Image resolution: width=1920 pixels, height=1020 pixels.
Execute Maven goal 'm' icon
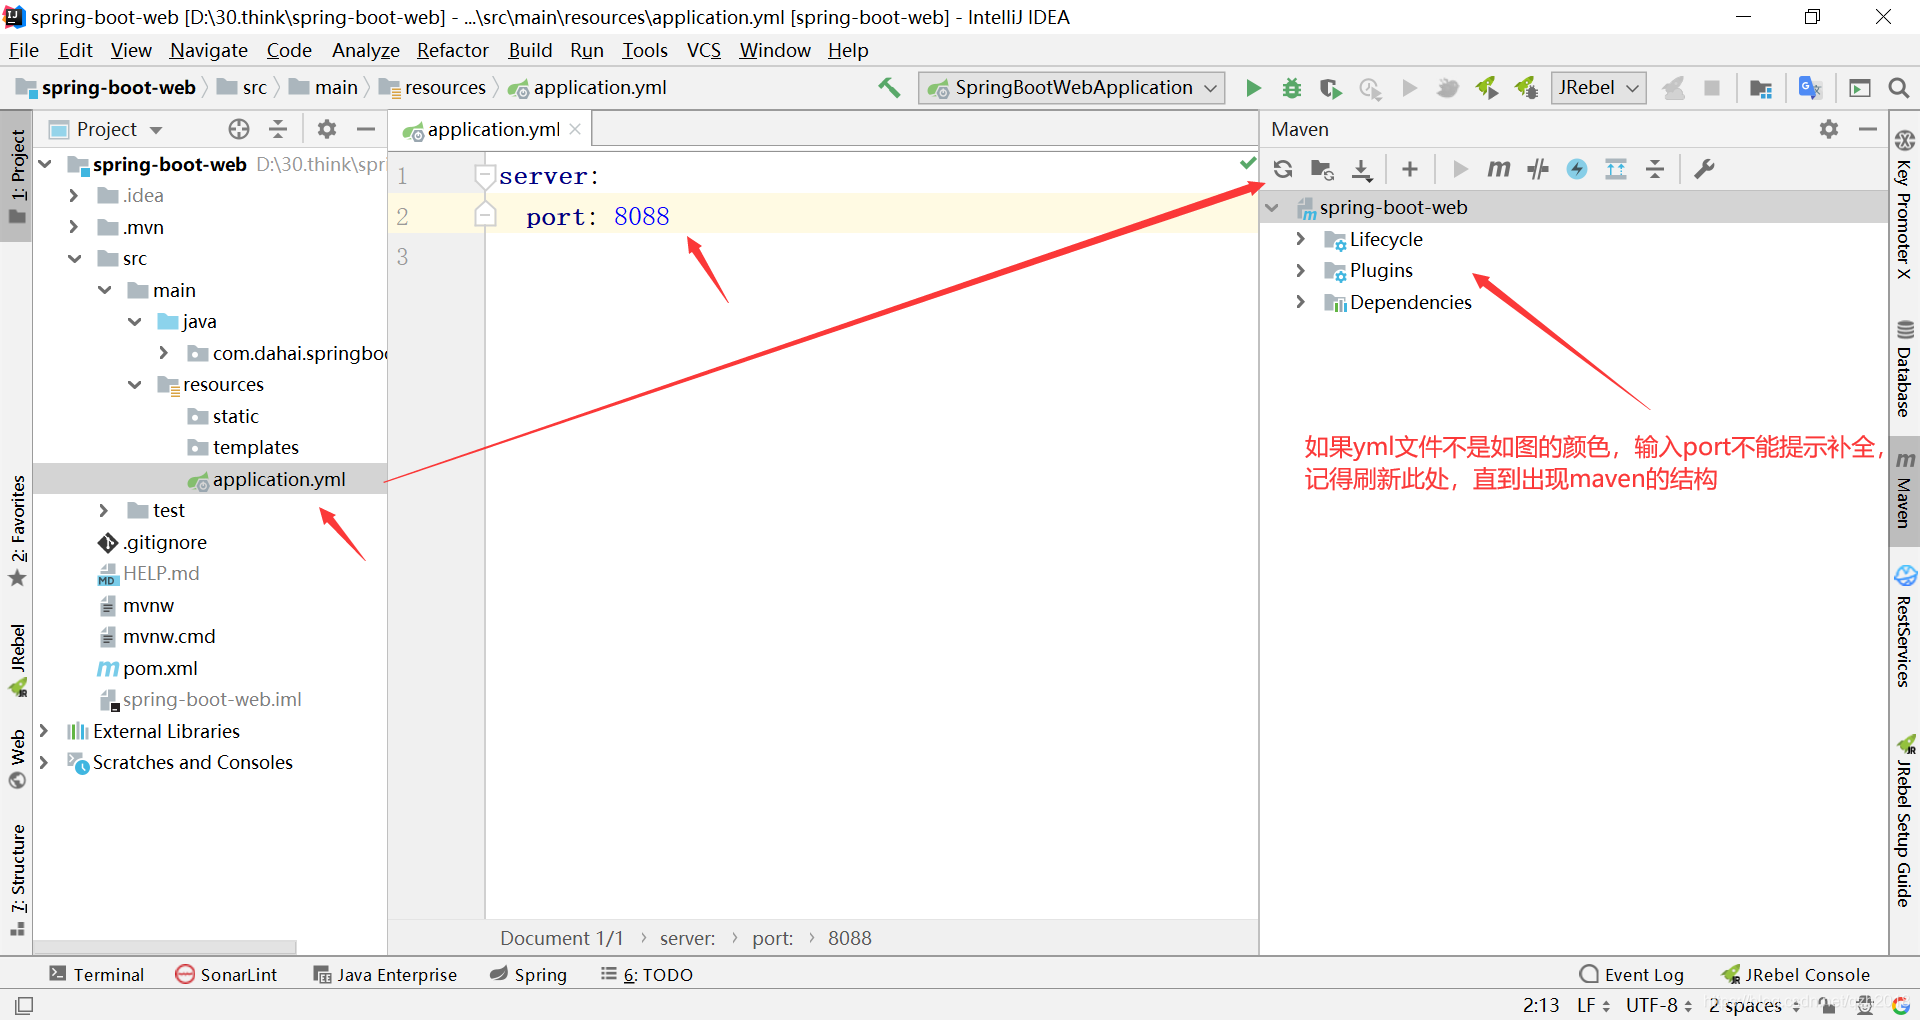tap(1498, 169)
